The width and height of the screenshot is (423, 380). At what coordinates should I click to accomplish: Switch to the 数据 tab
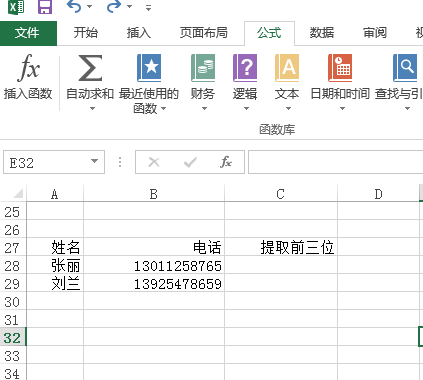[322, 33]
